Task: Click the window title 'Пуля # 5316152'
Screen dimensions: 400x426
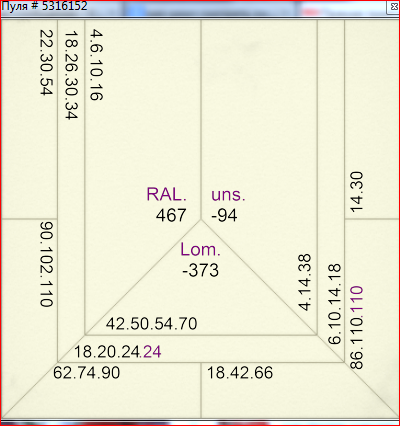Action: (45, 6)
